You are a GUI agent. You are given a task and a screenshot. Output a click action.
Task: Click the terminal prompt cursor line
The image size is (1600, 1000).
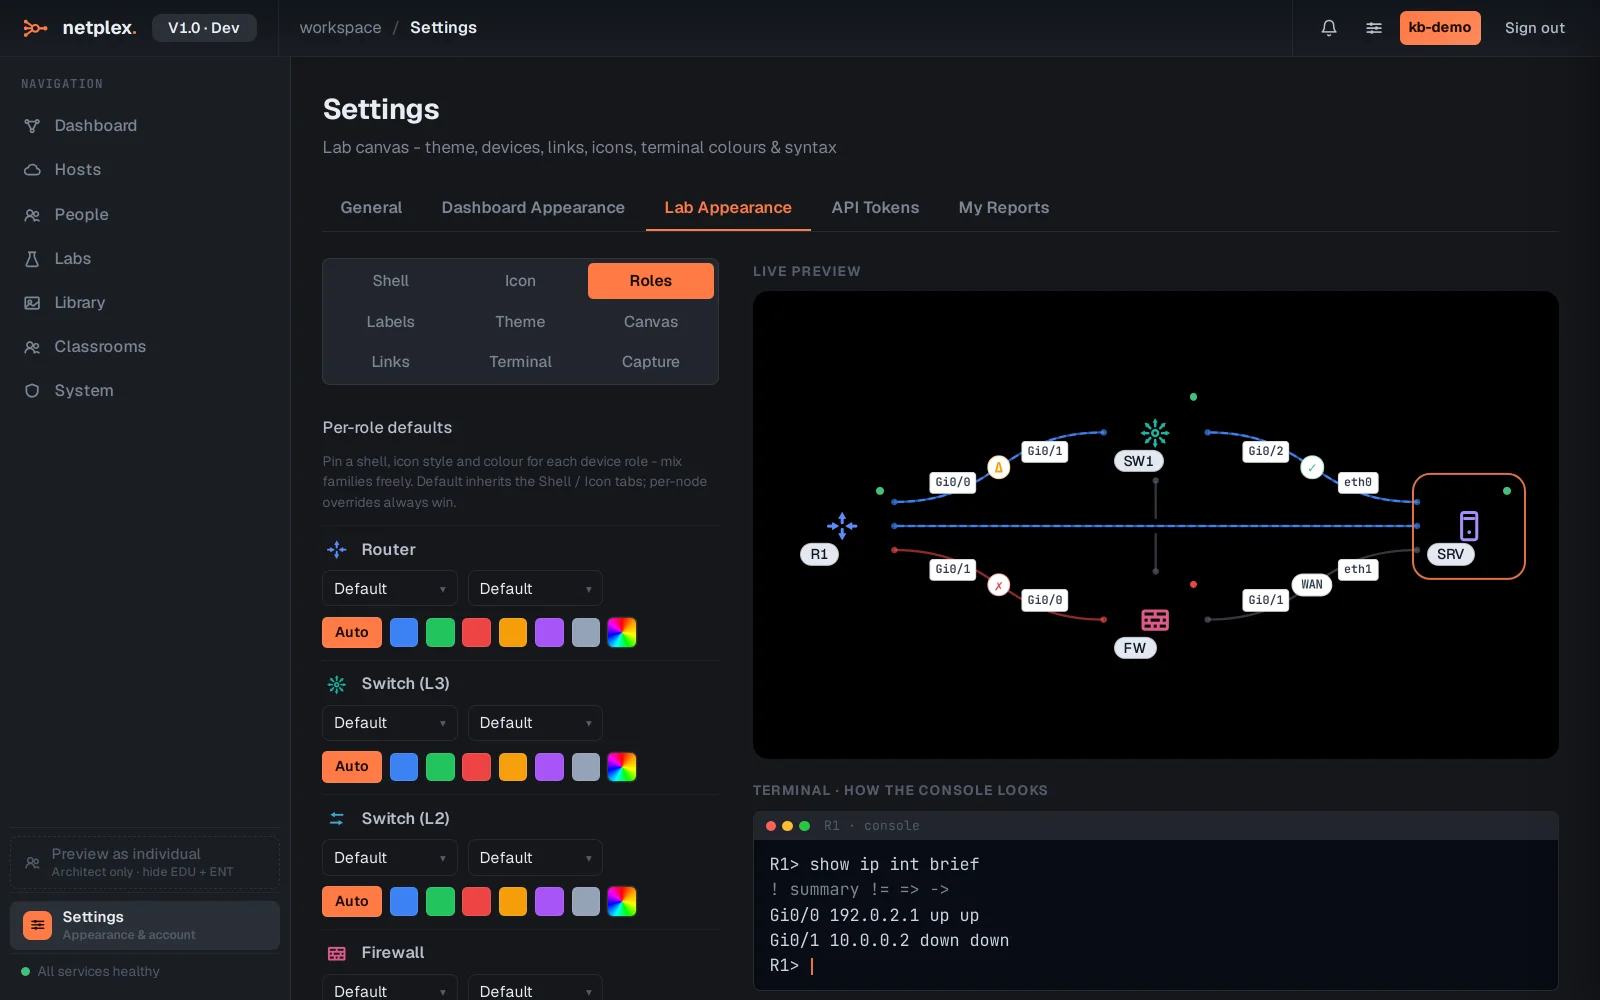click(x=792, y=966)
